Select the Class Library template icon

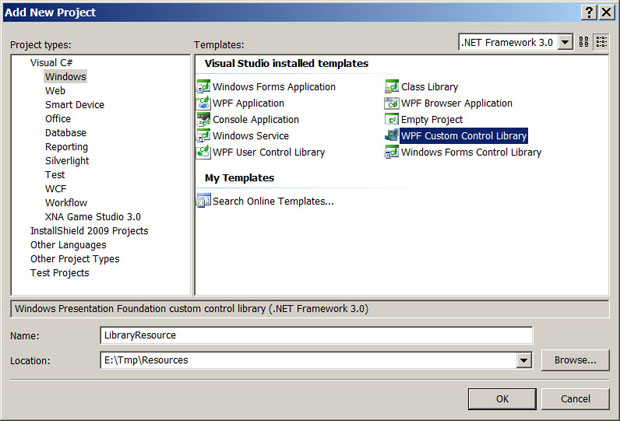pyautogui.click(x=392, y=87)
